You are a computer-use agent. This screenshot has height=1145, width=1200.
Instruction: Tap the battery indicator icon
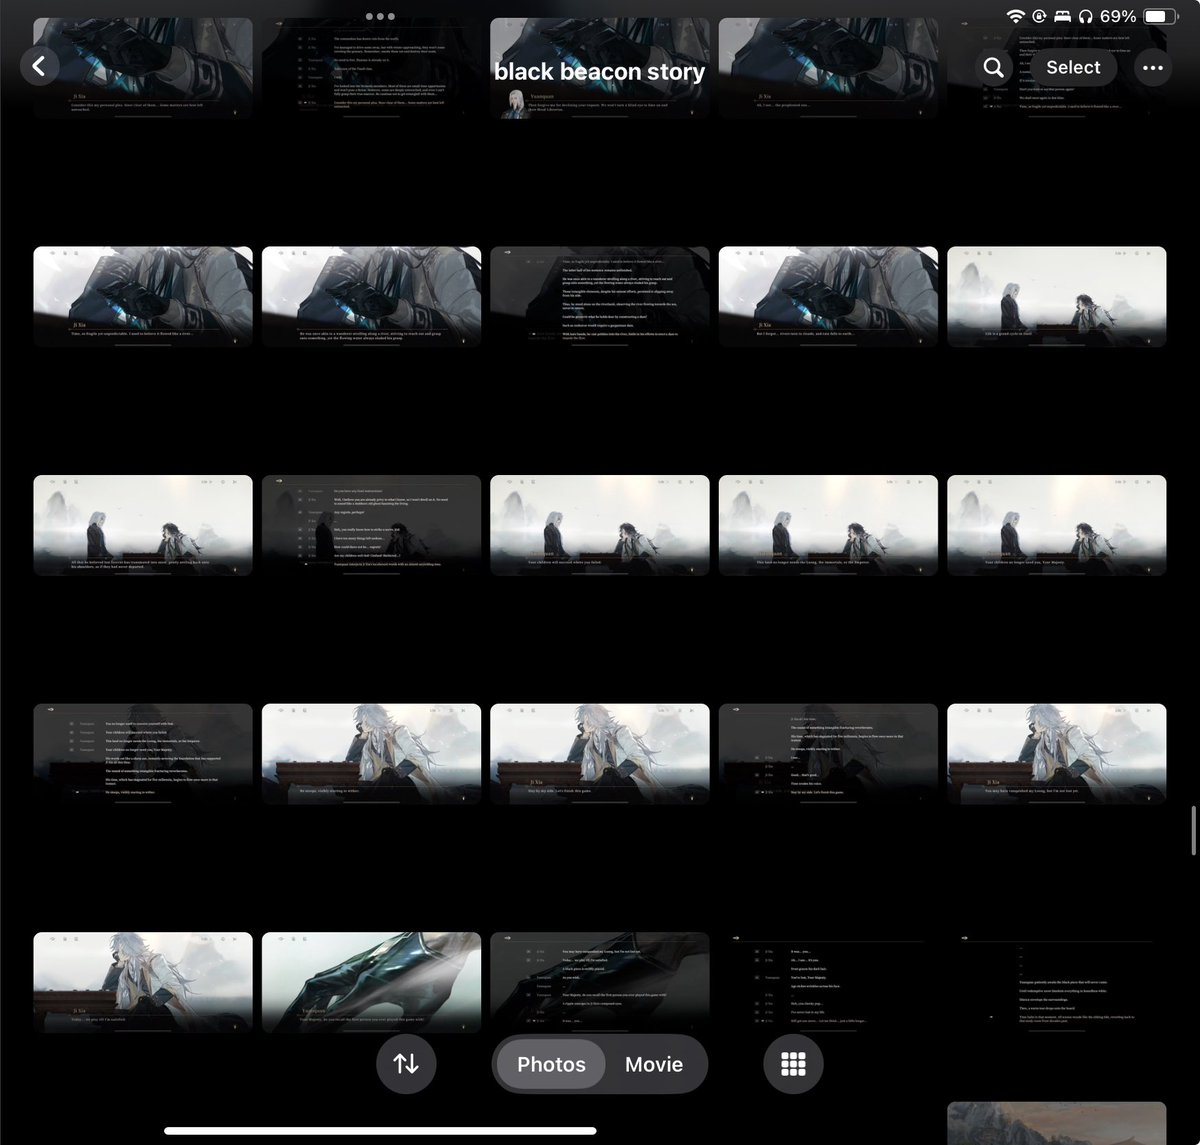[1160, 16]
